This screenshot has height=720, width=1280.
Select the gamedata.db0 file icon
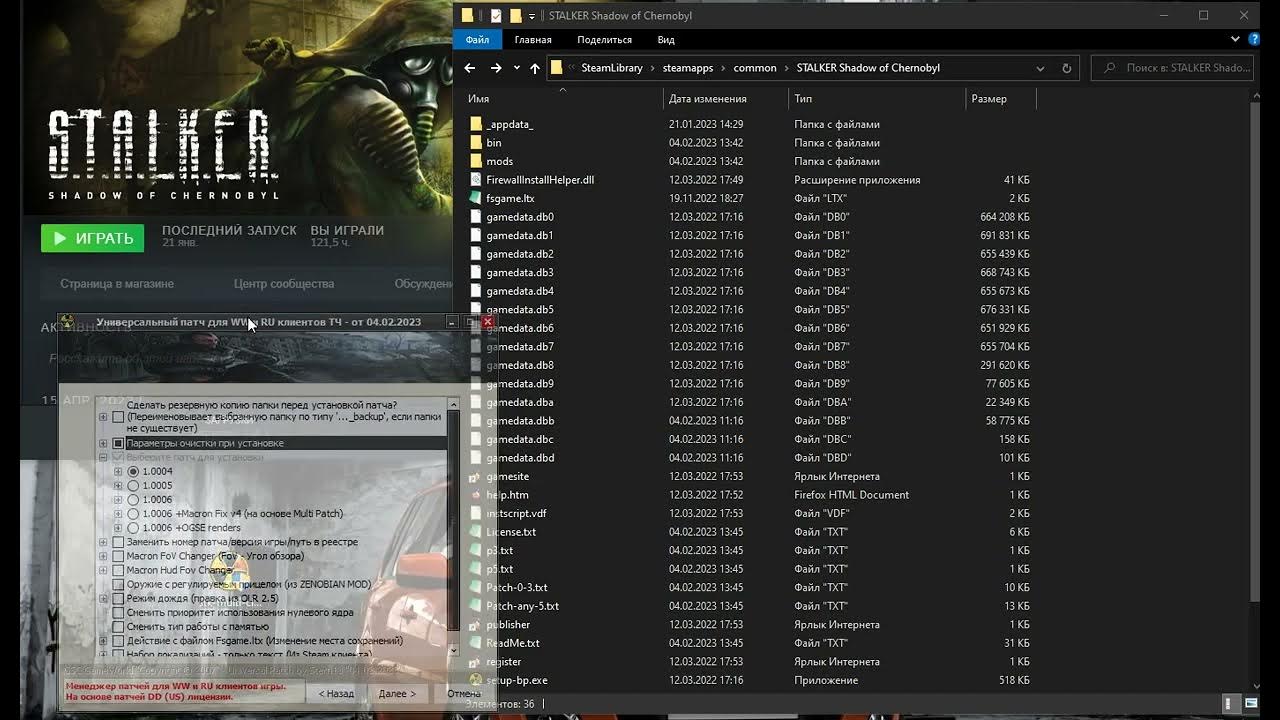click(476, 217)
